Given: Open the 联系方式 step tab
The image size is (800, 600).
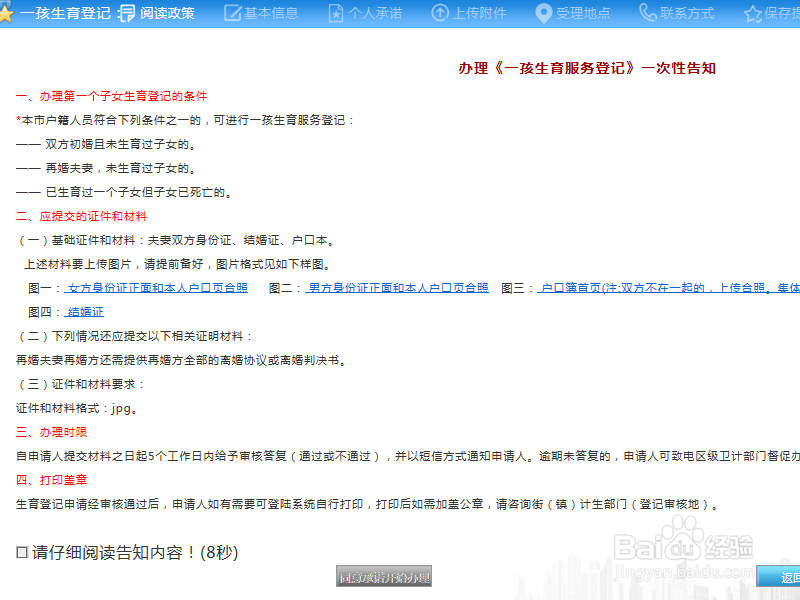Looking at the screenshot, I should click(687, 13).
